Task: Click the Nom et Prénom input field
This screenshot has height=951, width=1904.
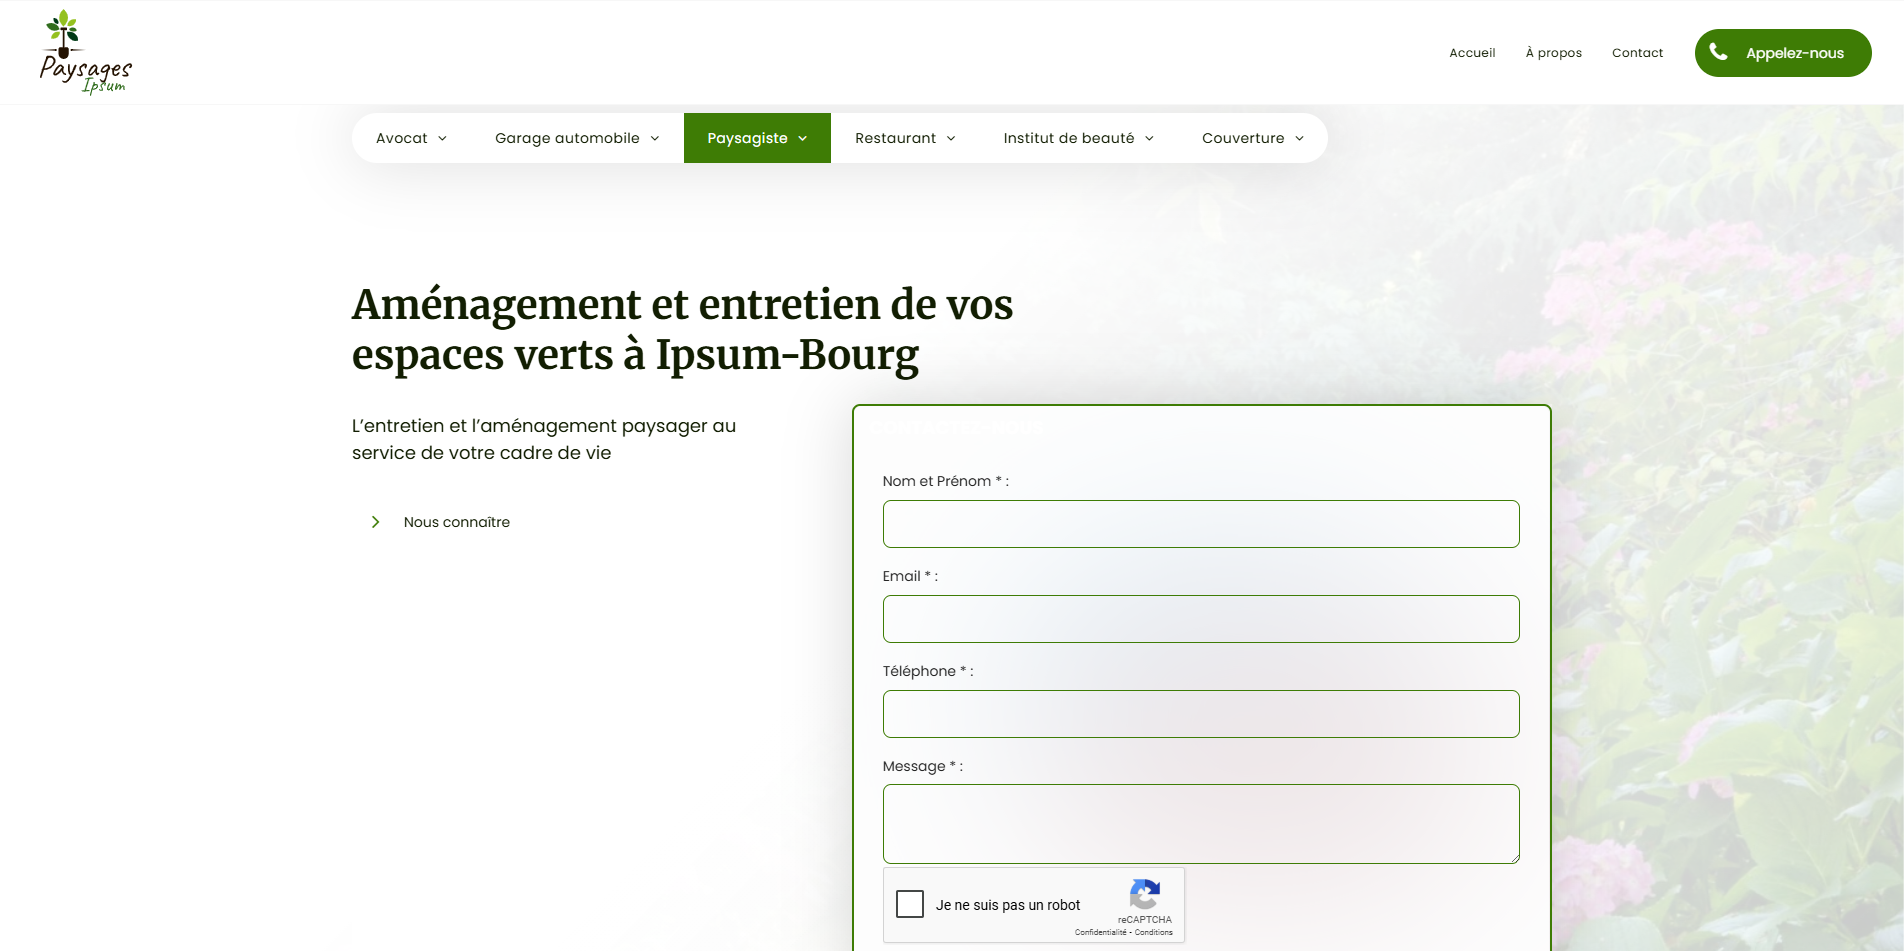Action: point(1200,524)
